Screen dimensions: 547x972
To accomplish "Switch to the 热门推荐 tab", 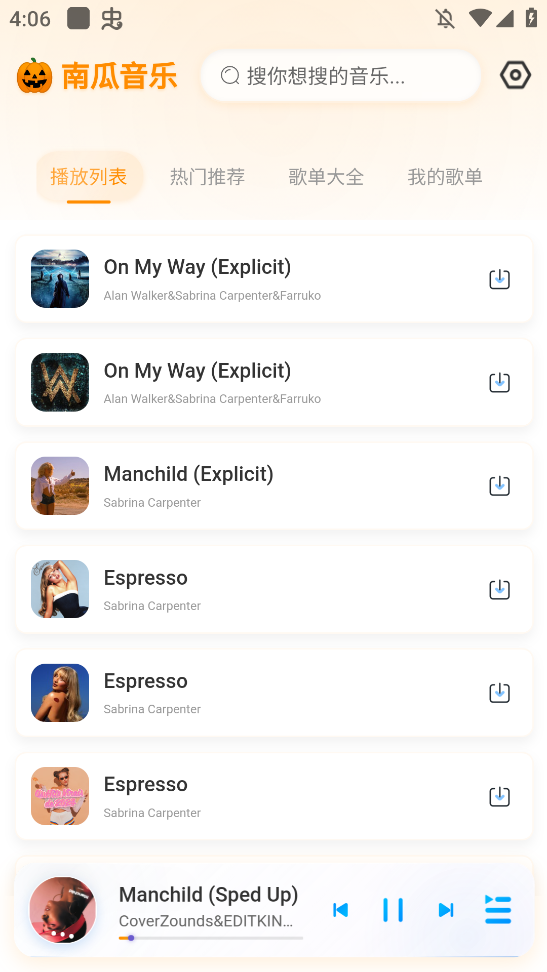I will pos(207,177).
